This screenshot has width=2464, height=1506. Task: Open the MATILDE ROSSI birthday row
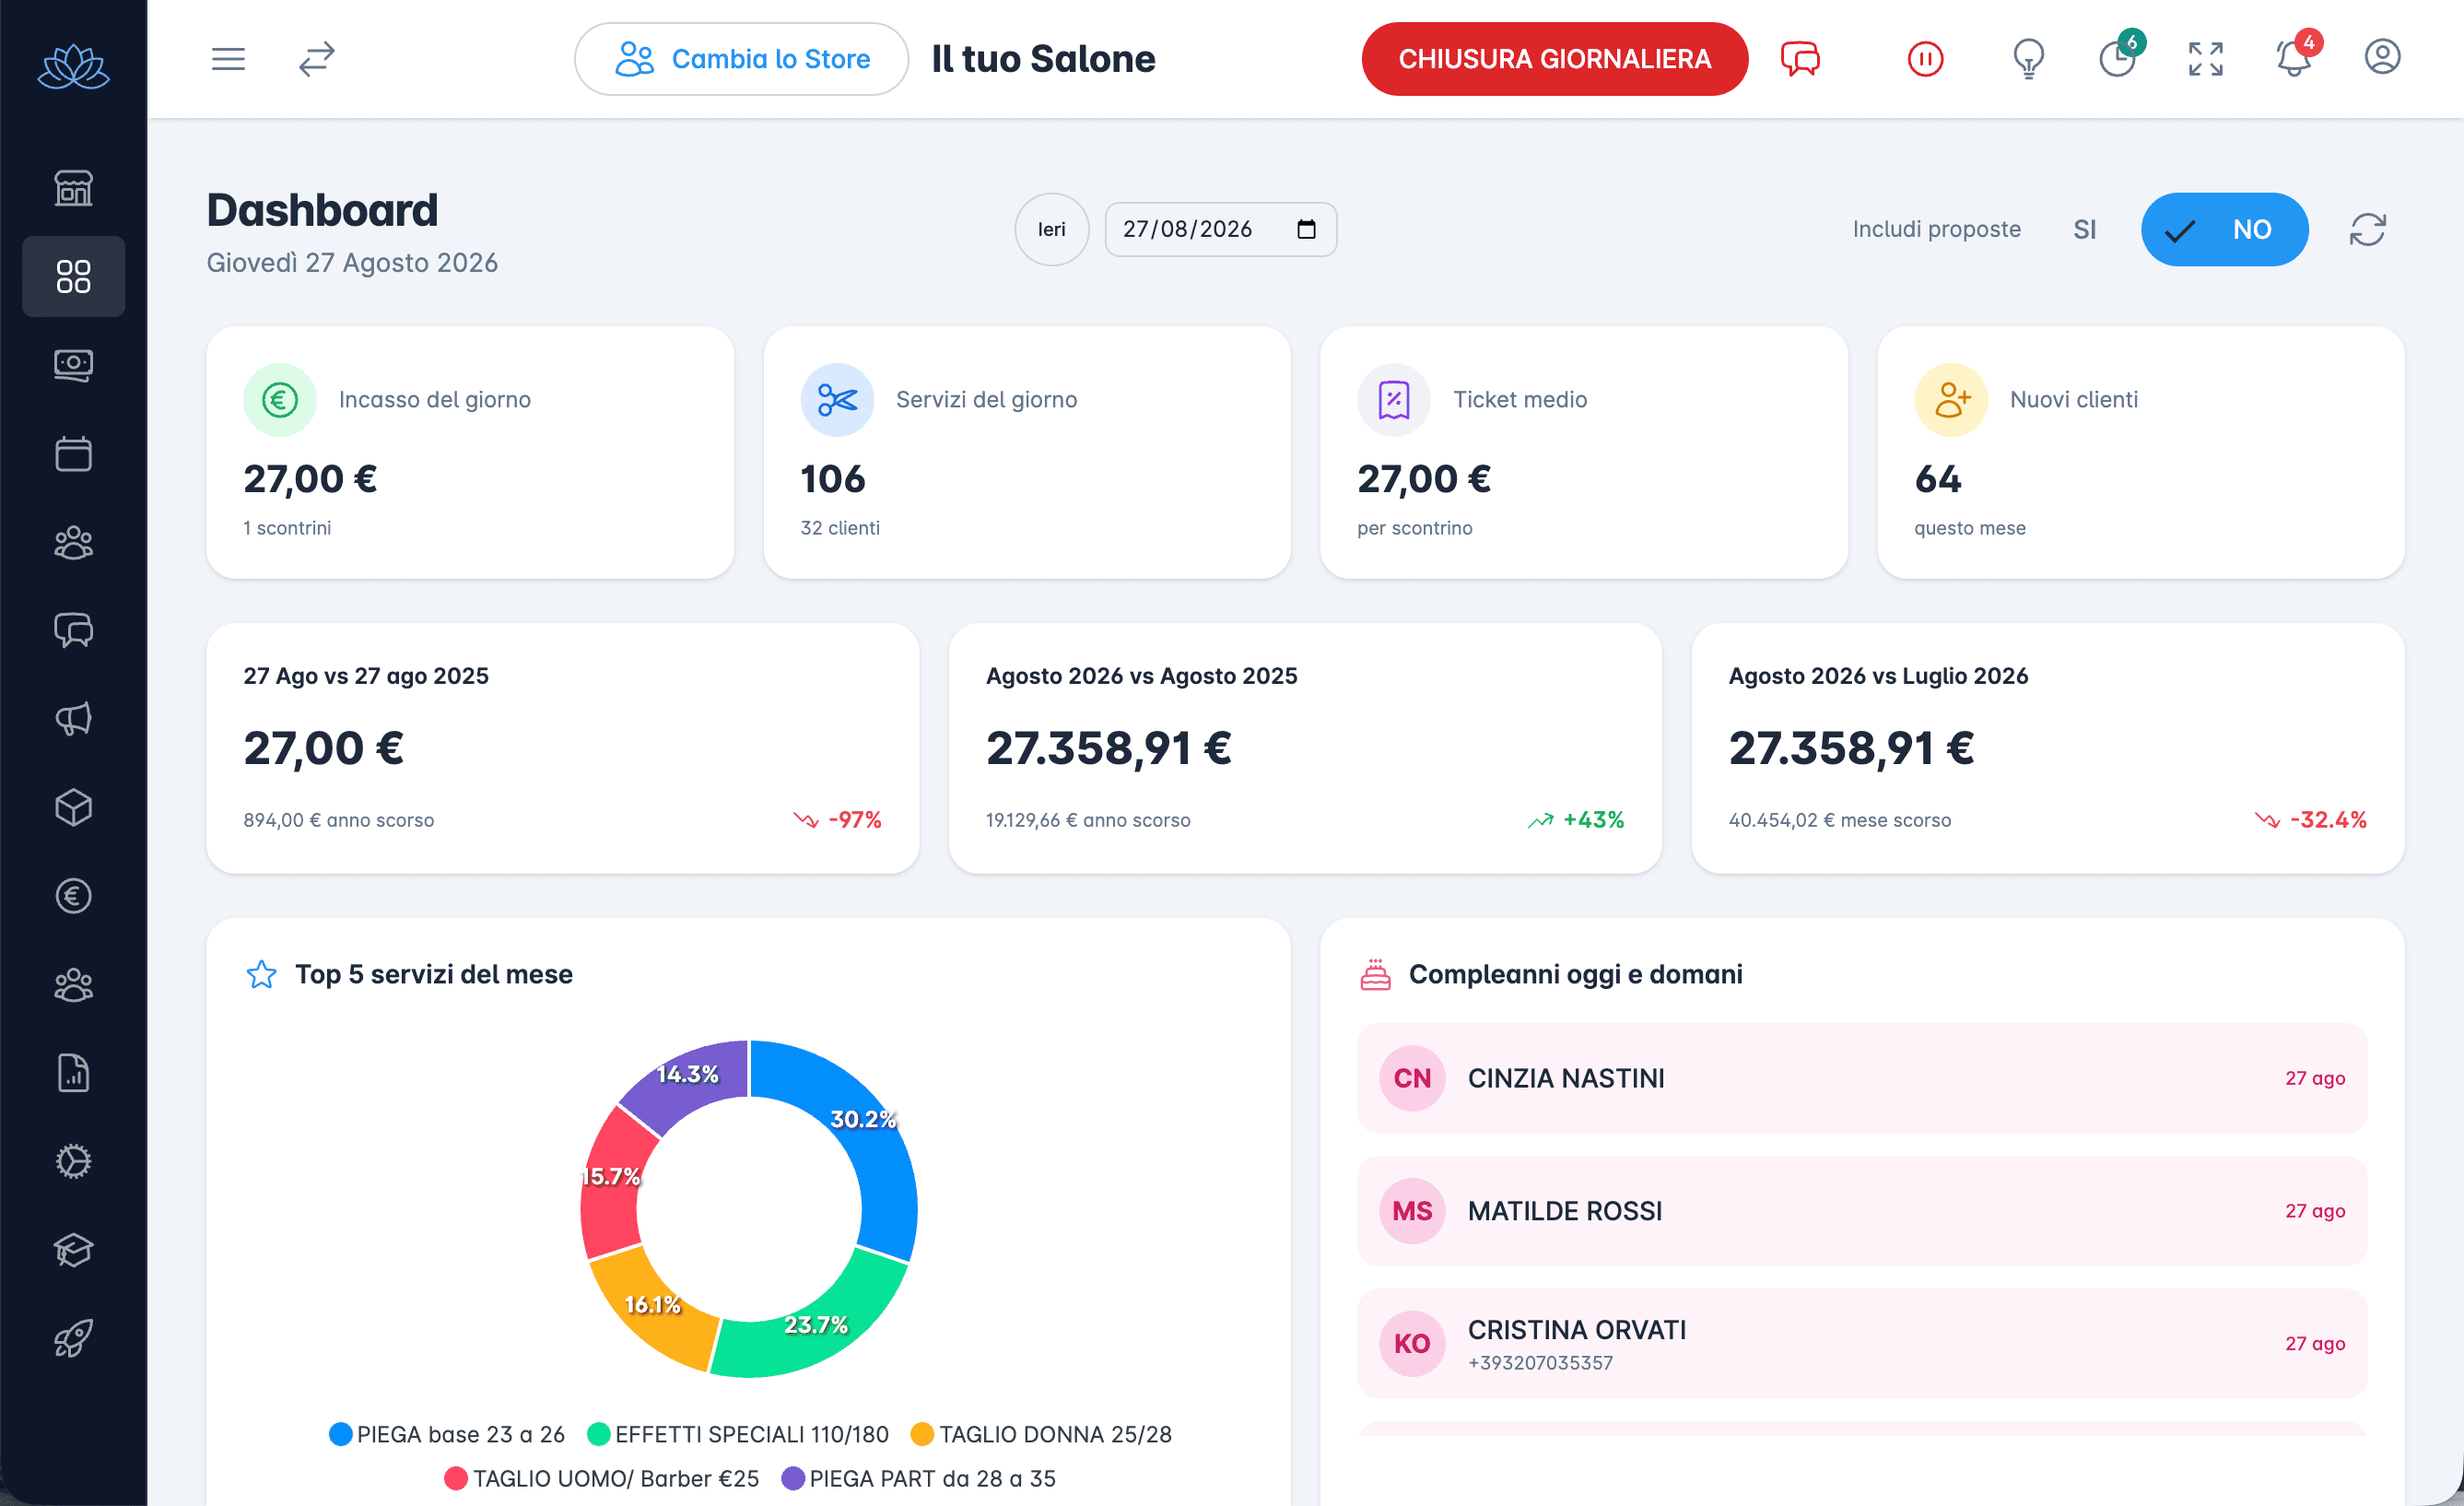tap(1862, 1211)
